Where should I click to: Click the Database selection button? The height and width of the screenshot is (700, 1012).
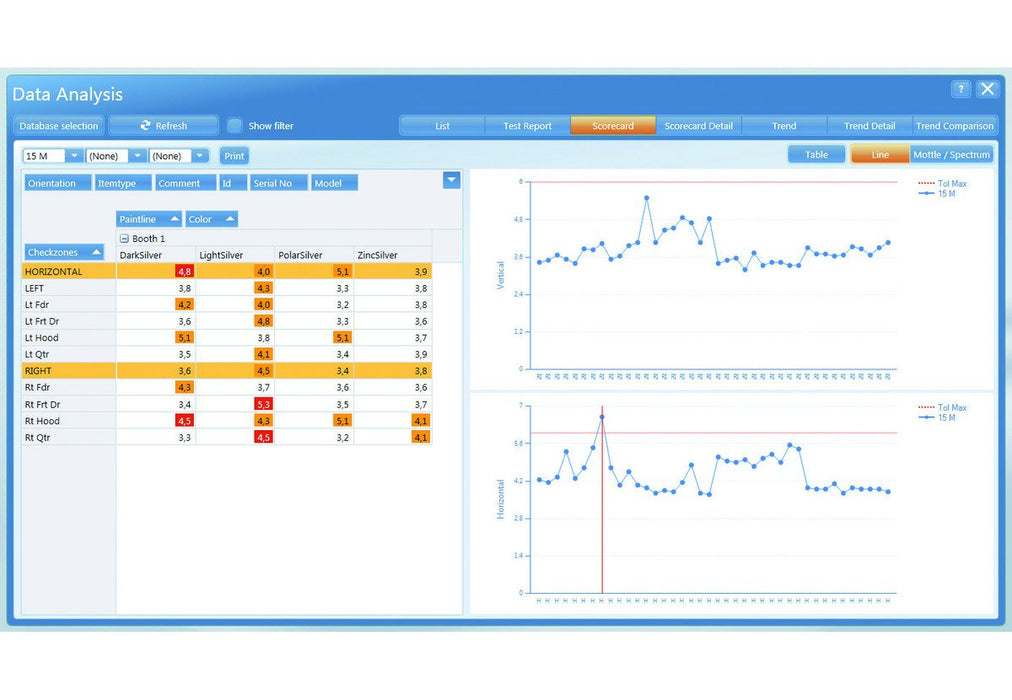pyautogui.click(x=59, y=126)
